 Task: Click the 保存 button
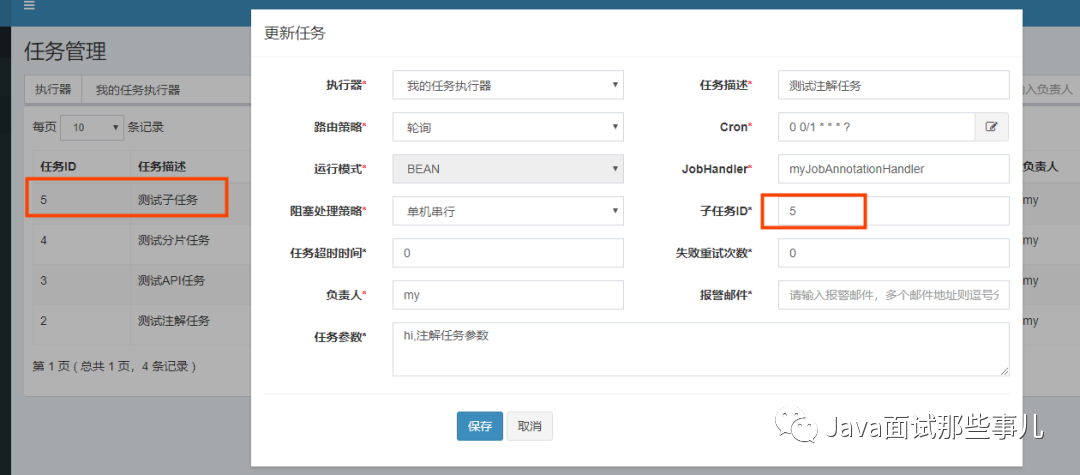480,426
